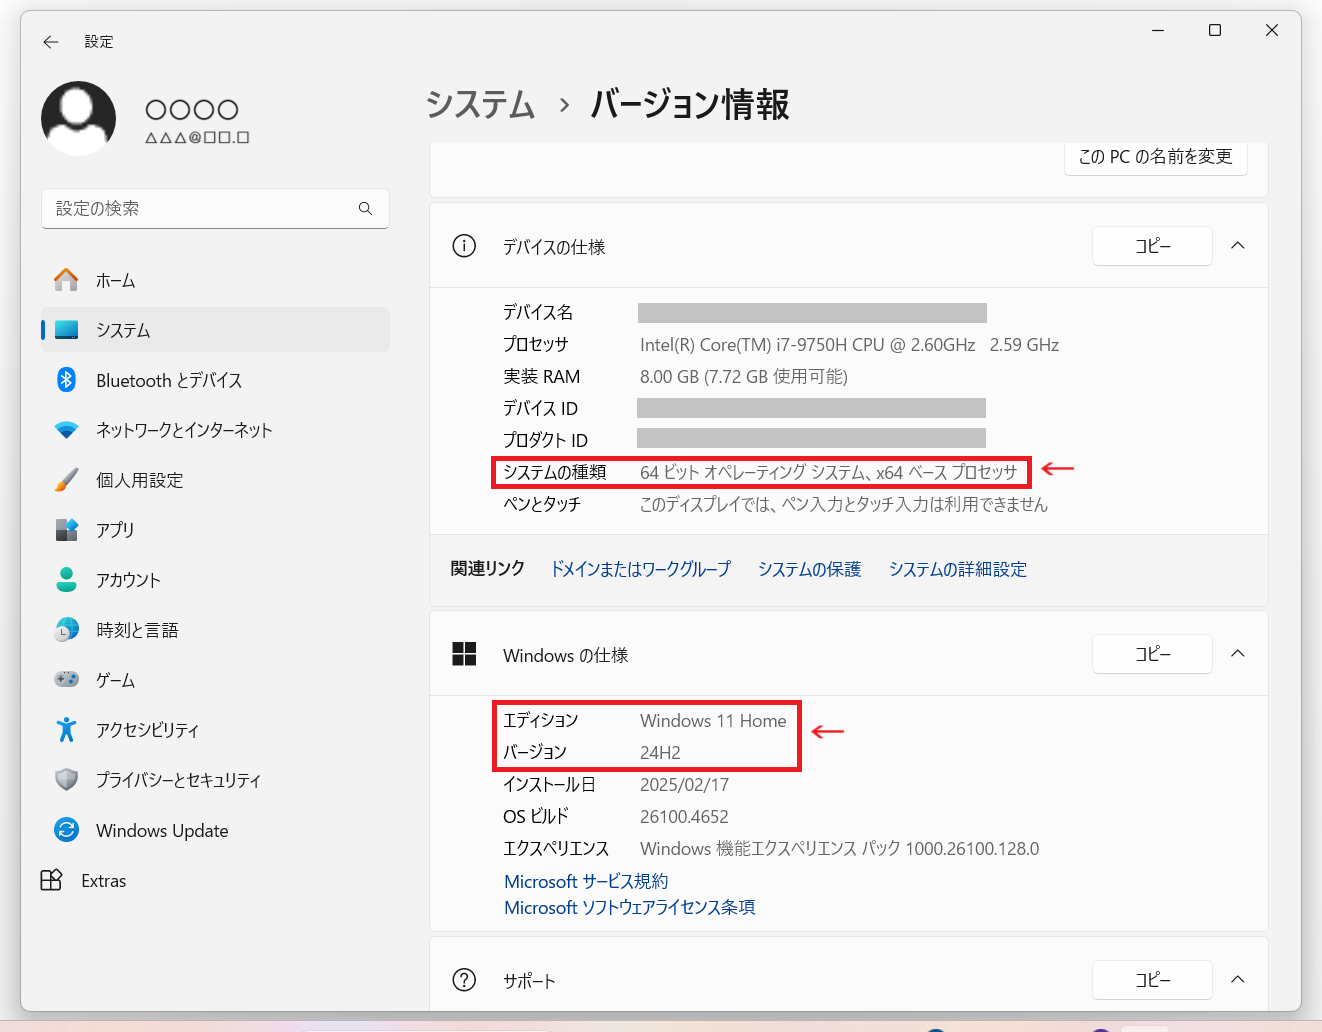Click システム in the breadcrumb
This screenshot has height=1032, width=1322.
(481, 104)
